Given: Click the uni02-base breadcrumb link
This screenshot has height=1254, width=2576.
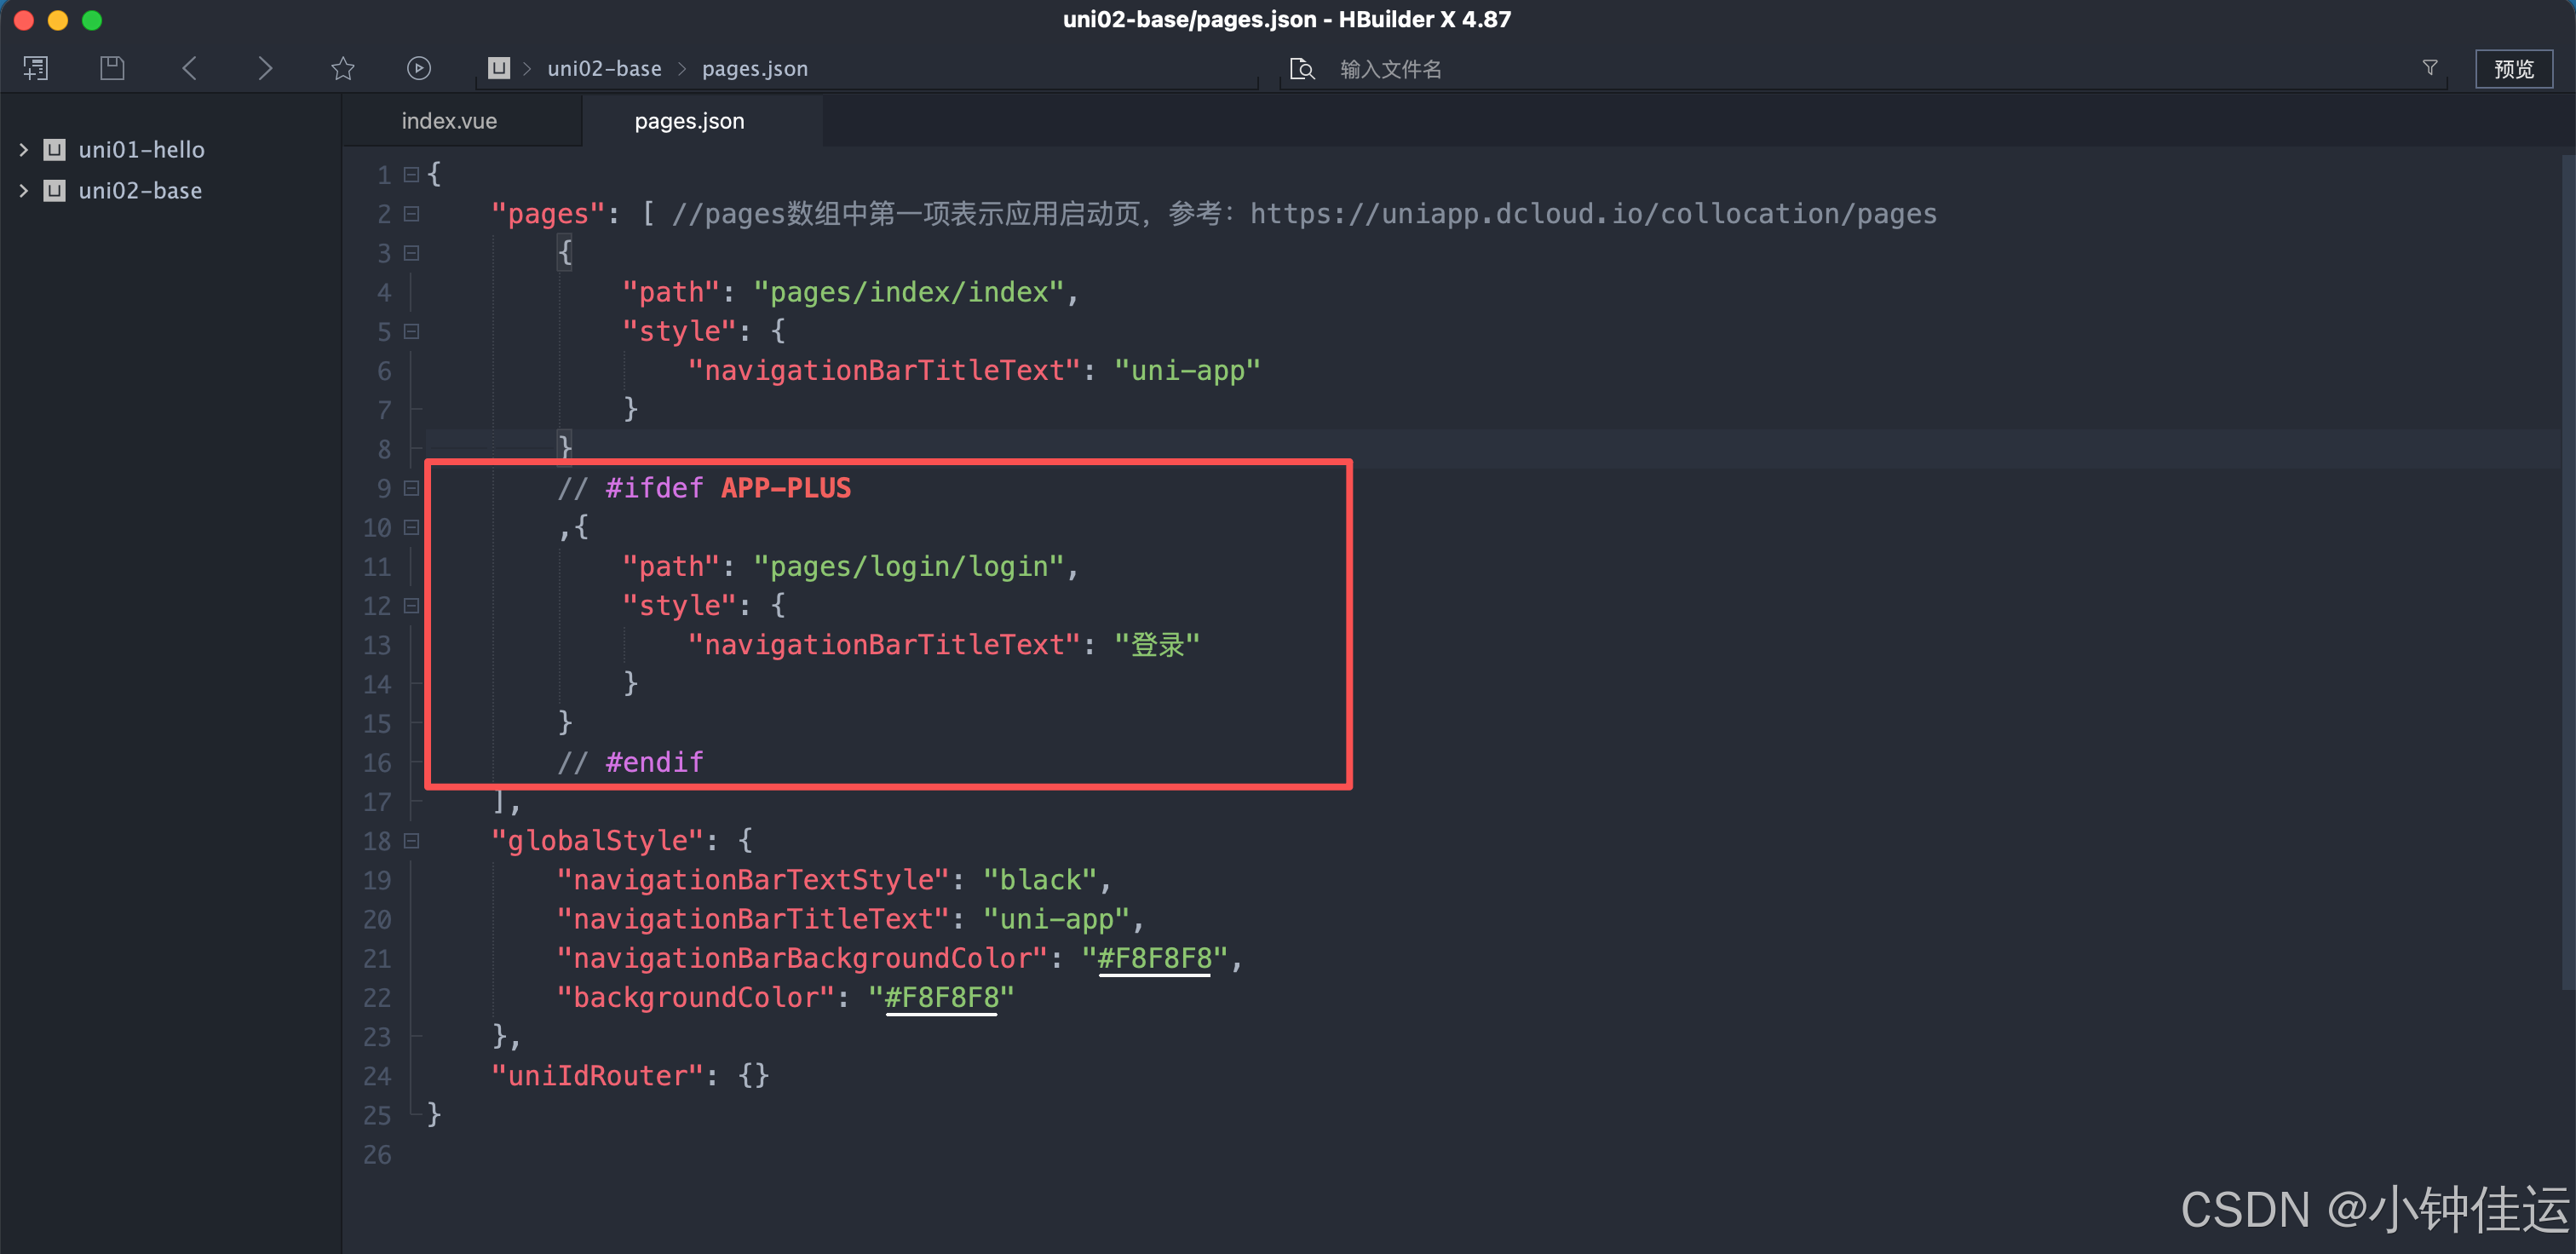Looking at the screenshot, I should pos(604,68).
